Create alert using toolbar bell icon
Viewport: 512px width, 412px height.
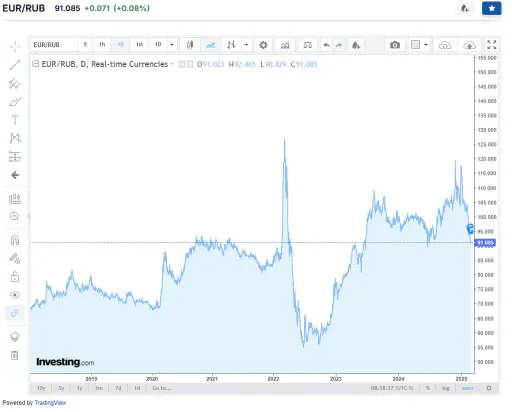click(x=356, y=45)
